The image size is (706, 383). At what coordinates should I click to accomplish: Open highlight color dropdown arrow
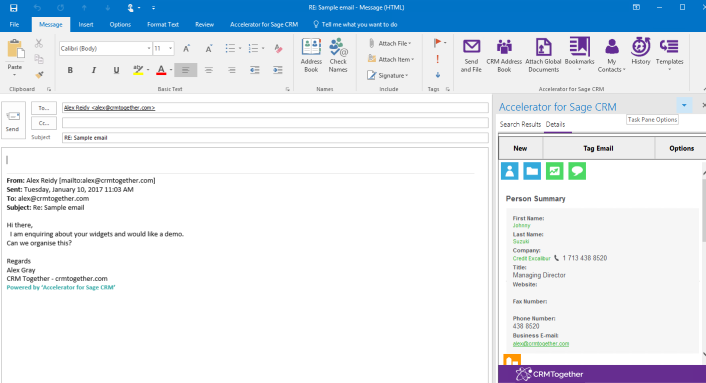point(148,70)
